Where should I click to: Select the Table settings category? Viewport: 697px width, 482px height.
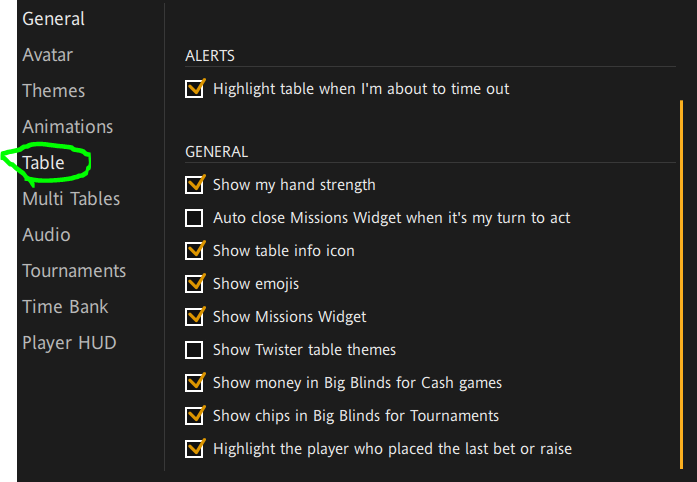point(44,163)
